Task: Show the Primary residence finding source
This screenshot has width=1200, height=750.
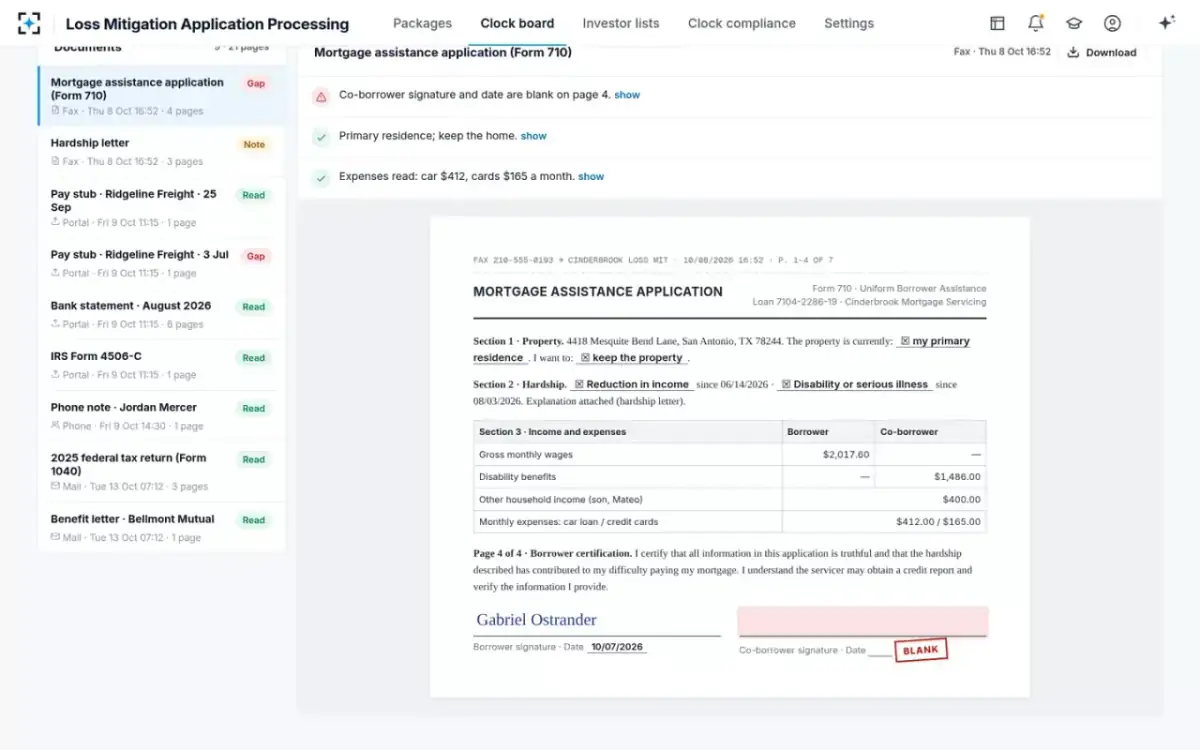Action: pyautogui.click(x=533, y=136)
